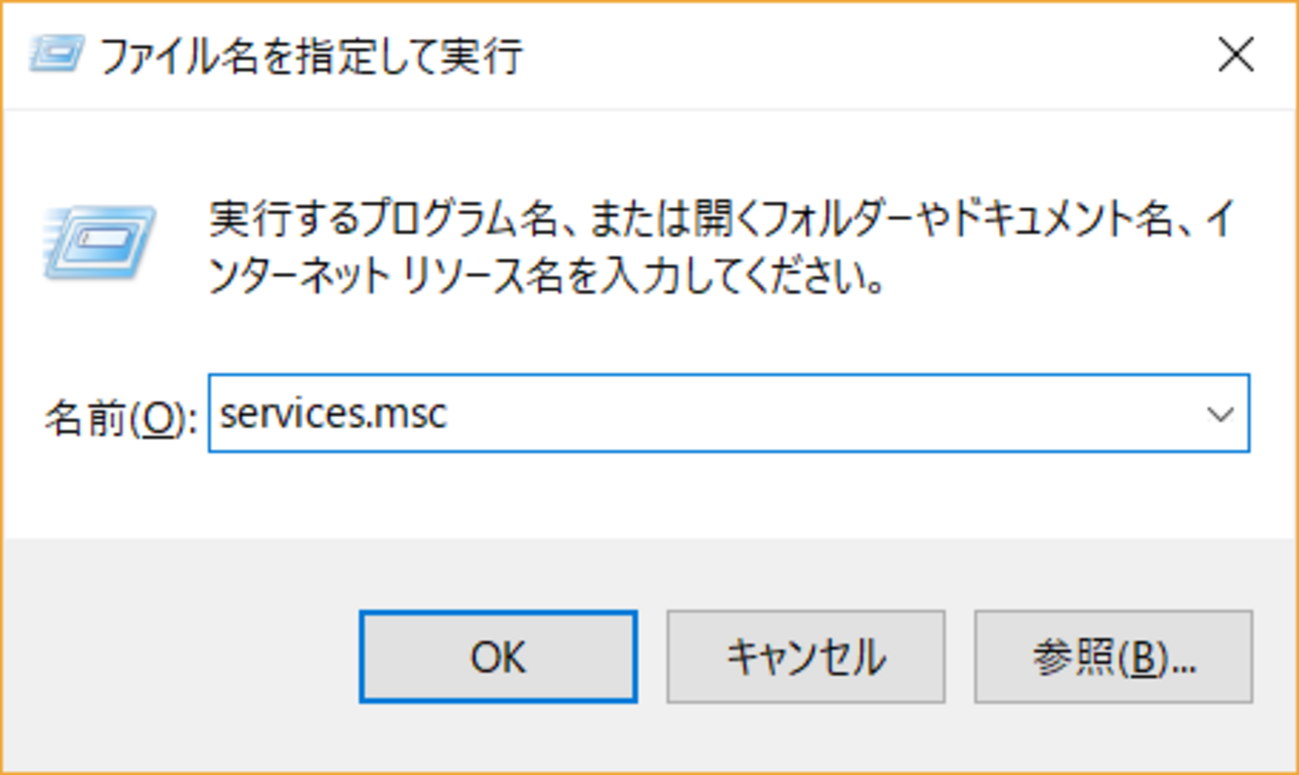Focus the 名前 input field
Viewport: 1299px width, 775px height.
pos(729,414)
